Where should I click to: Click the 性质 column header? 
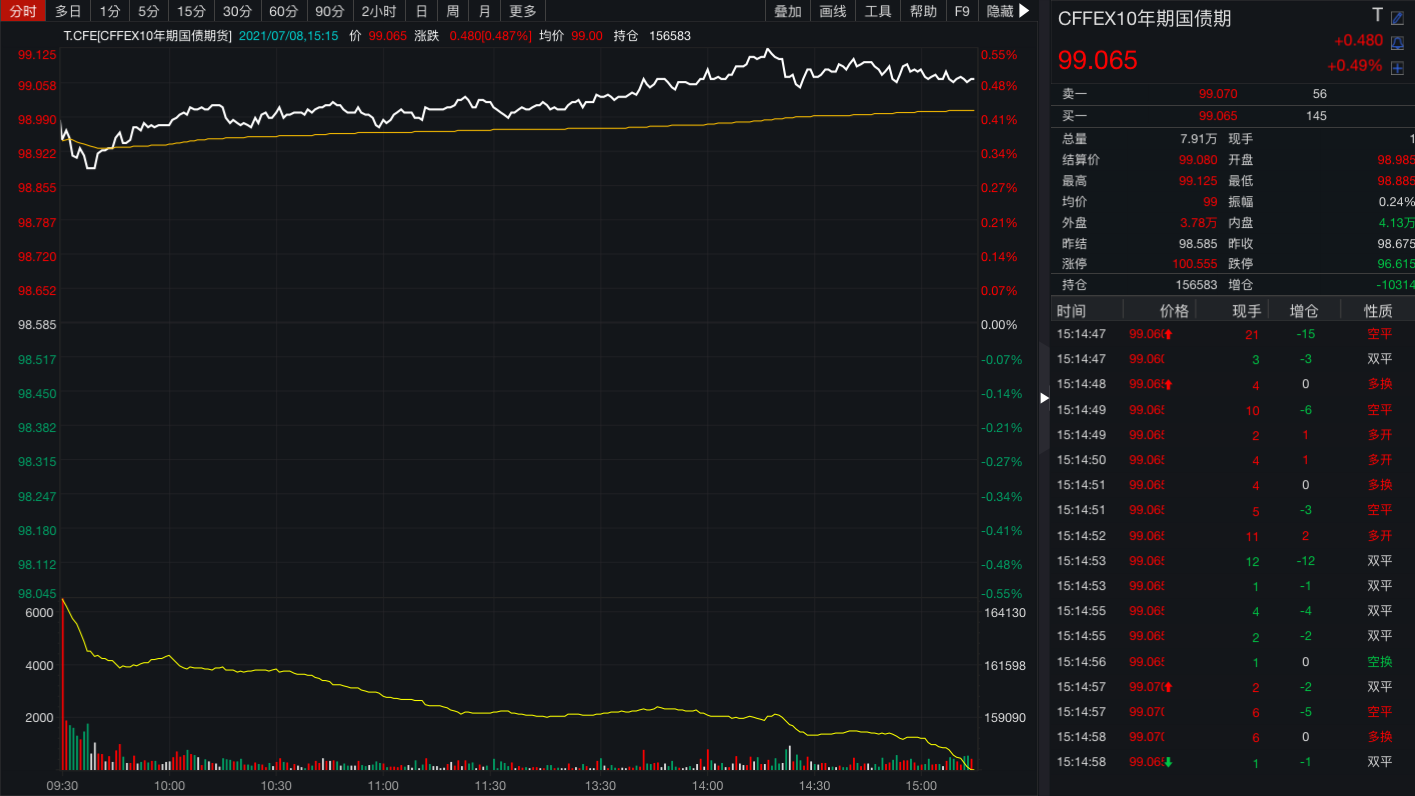(1378, 310)
